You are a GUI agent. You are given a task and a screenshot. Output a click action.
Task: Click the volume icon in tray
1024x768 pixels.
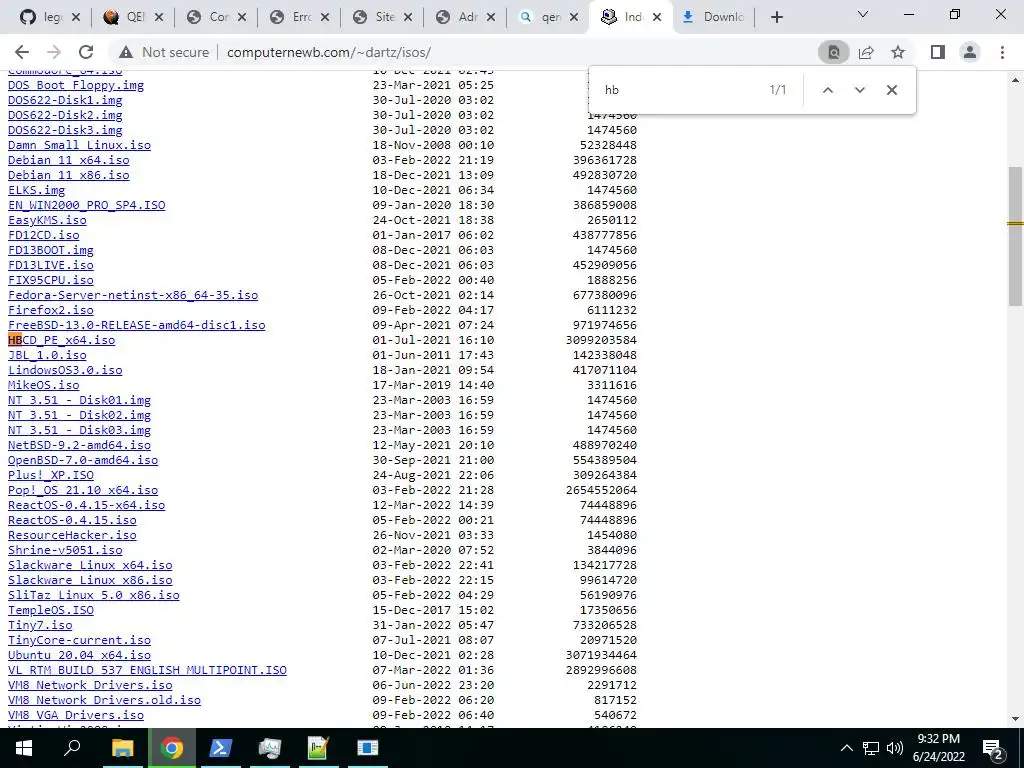[895, 748]
